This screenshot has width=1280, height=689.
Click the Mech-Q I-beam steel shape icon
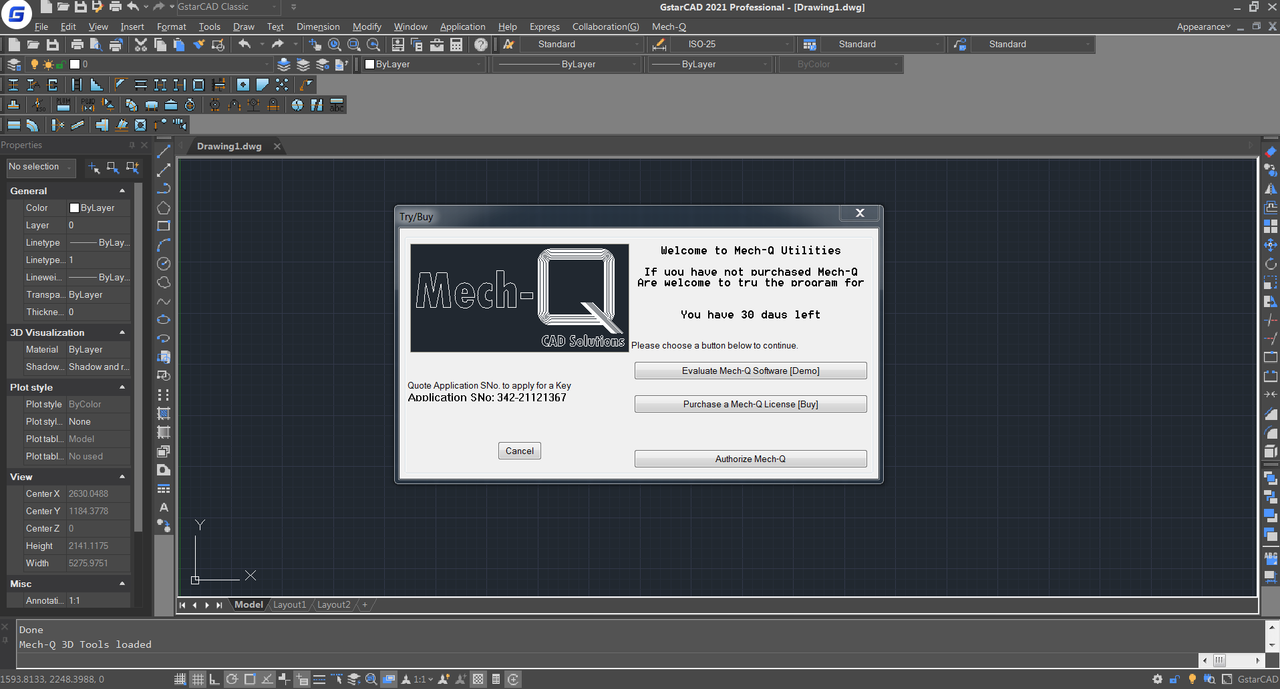coord(13,85)
